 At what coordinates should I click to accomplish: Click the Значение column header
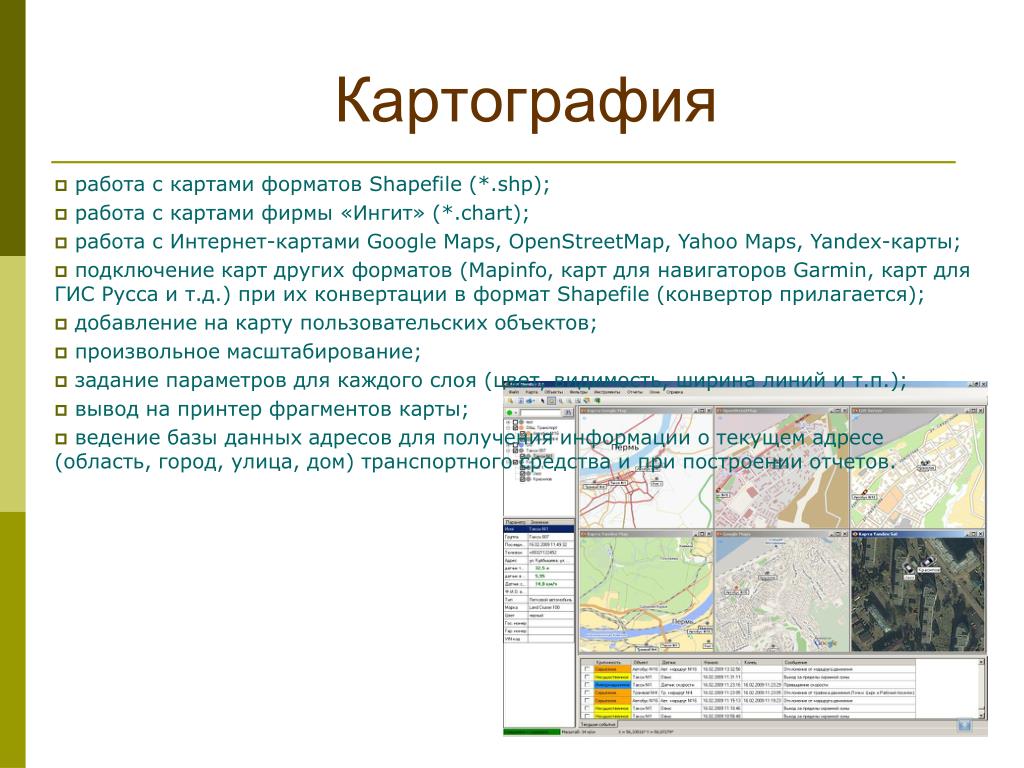(551, 522)
